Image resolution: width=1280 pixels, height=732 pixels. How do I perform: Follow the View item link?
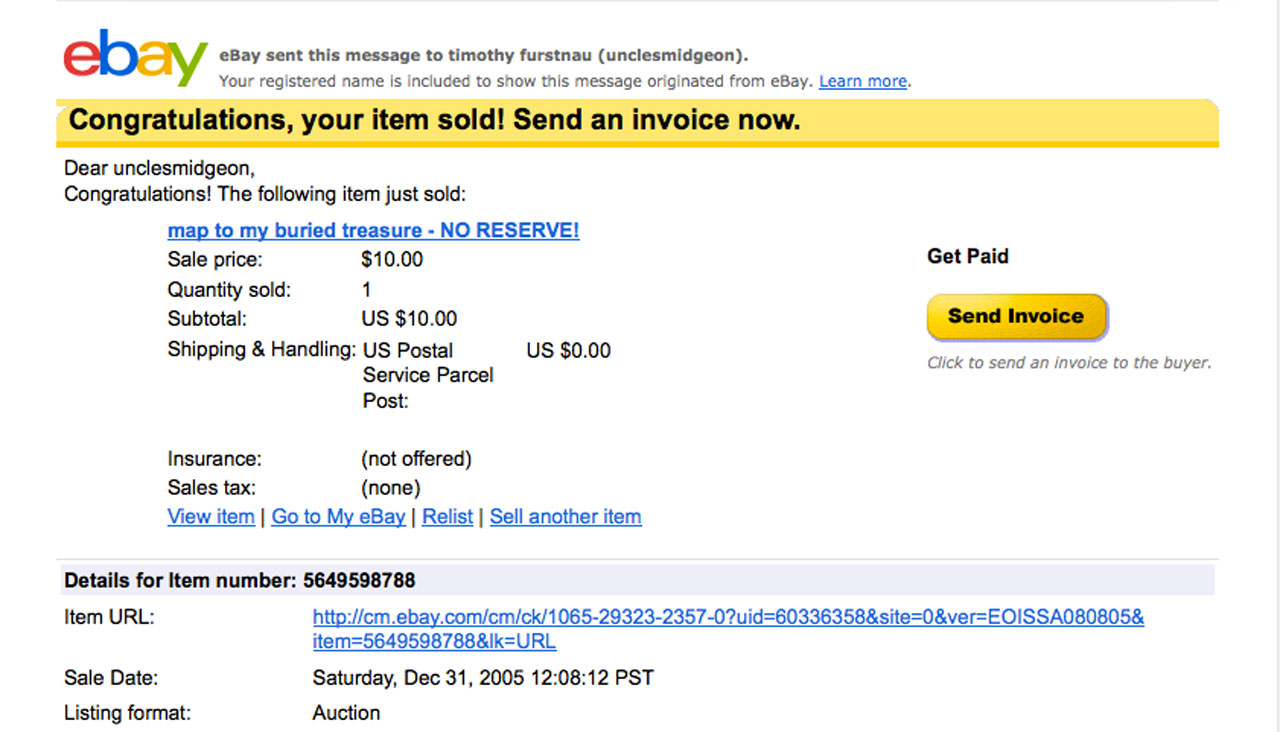pos(211,517)
